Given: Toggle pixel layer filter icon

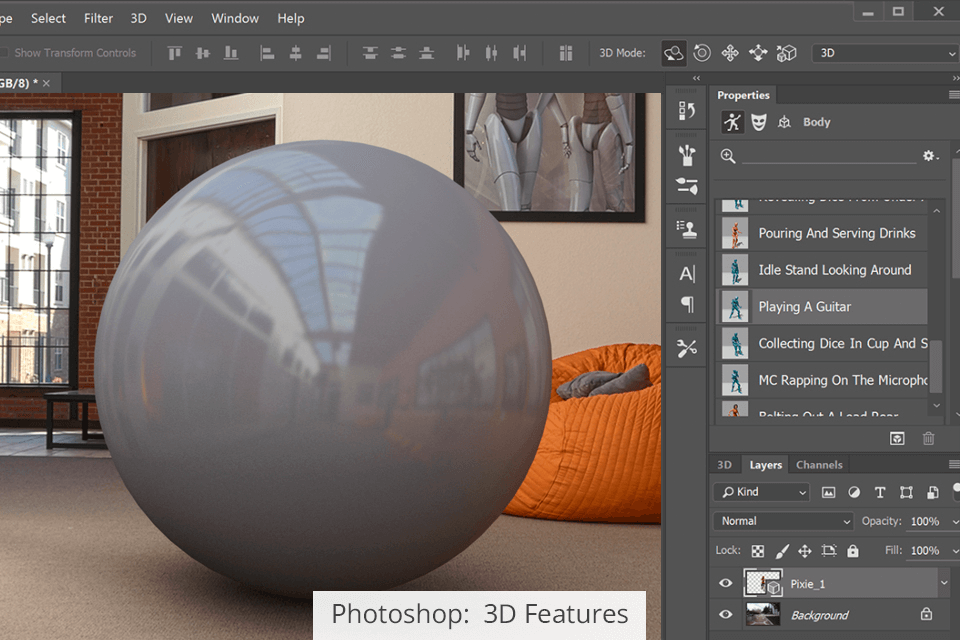Looking at the screenshot, I should (x=828, y=492).
